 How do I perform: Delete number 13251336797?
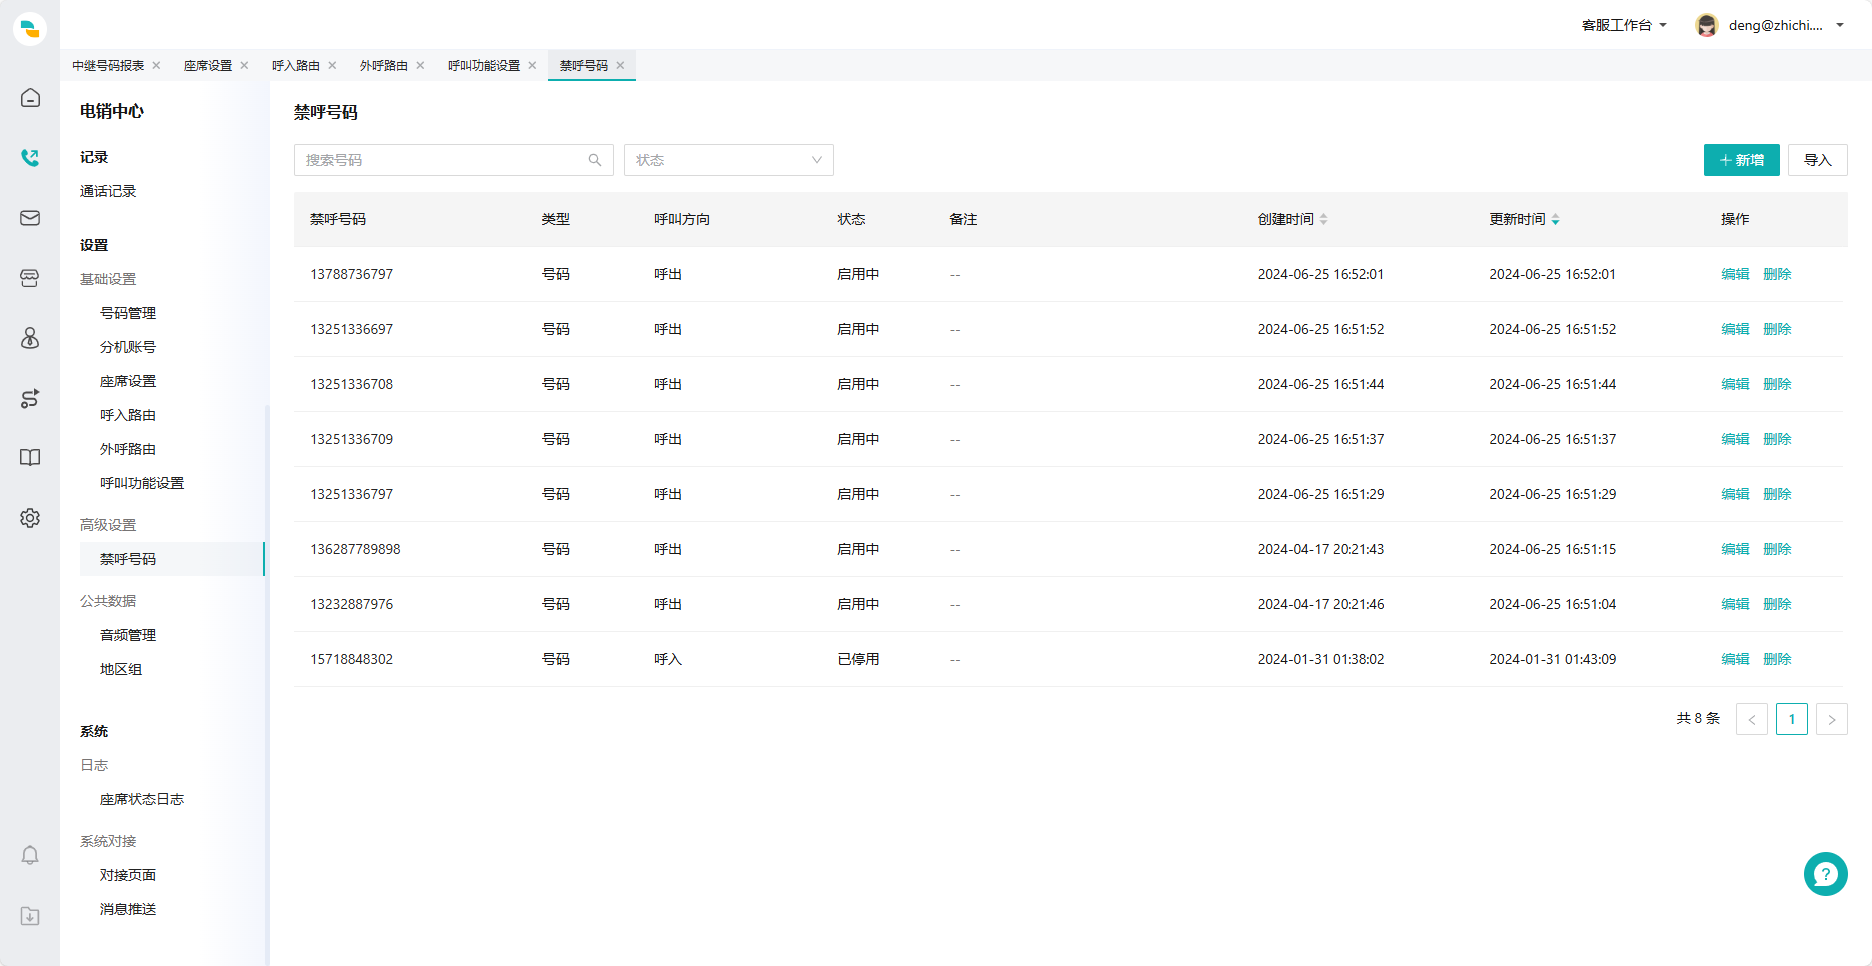pyautogui.click(x=1777, y=494)
